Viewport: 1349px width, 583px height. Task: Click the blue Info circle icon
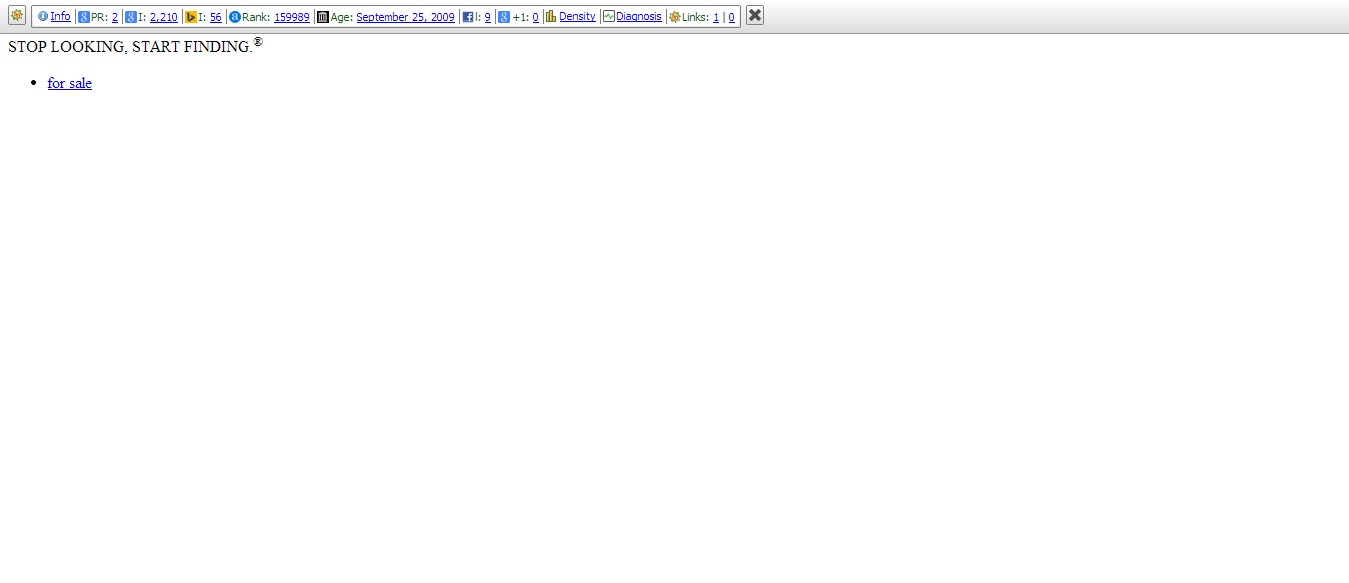pos(43,17)
